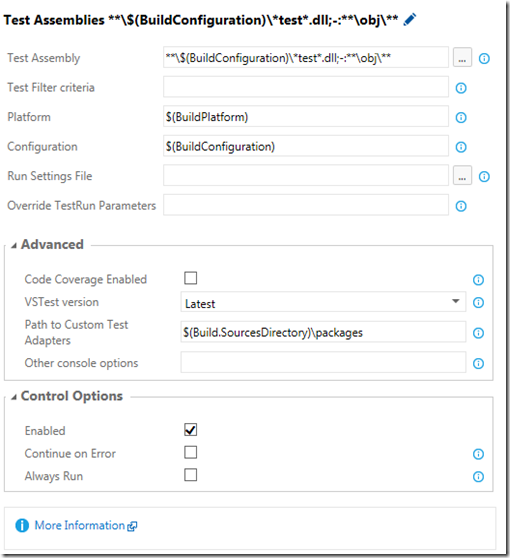Click info icon next to VSTest version
Image resolution: width=510 pixels, height=558 pixels.
(478, 302)
